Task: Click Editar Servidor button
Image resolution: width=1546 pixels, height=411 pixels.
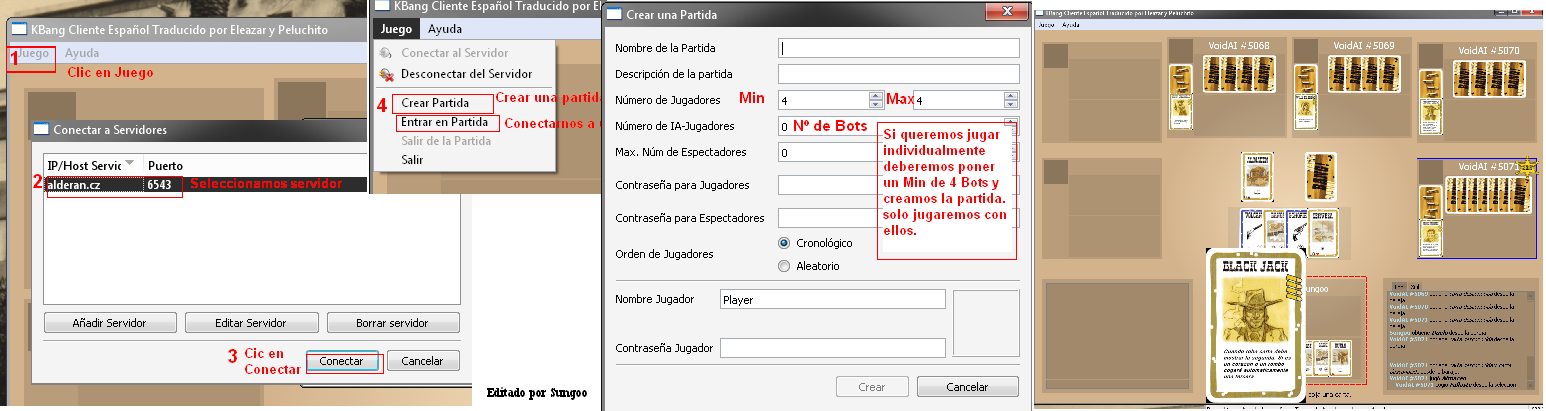Action: 251,324
